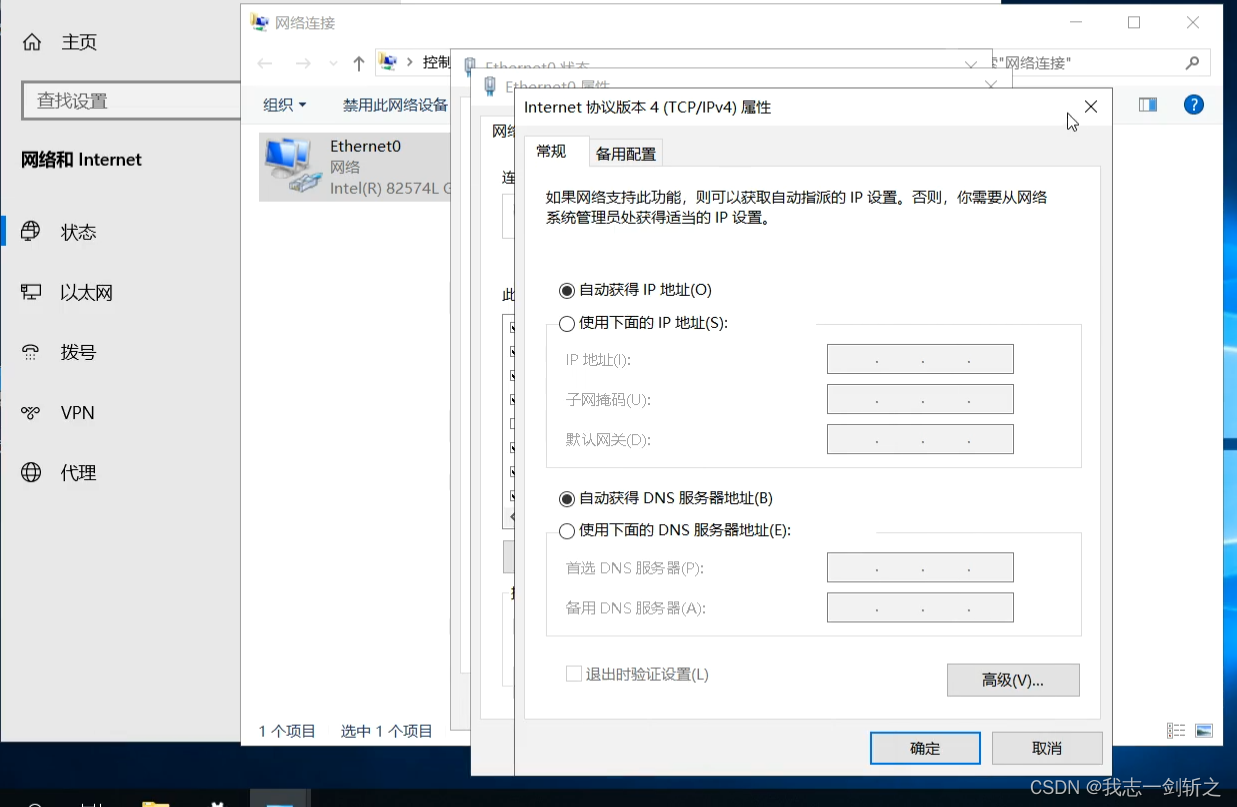Go to Settings home page (主页)
Viewport: 1237px width, 807px height.
[x=60, y=42]
